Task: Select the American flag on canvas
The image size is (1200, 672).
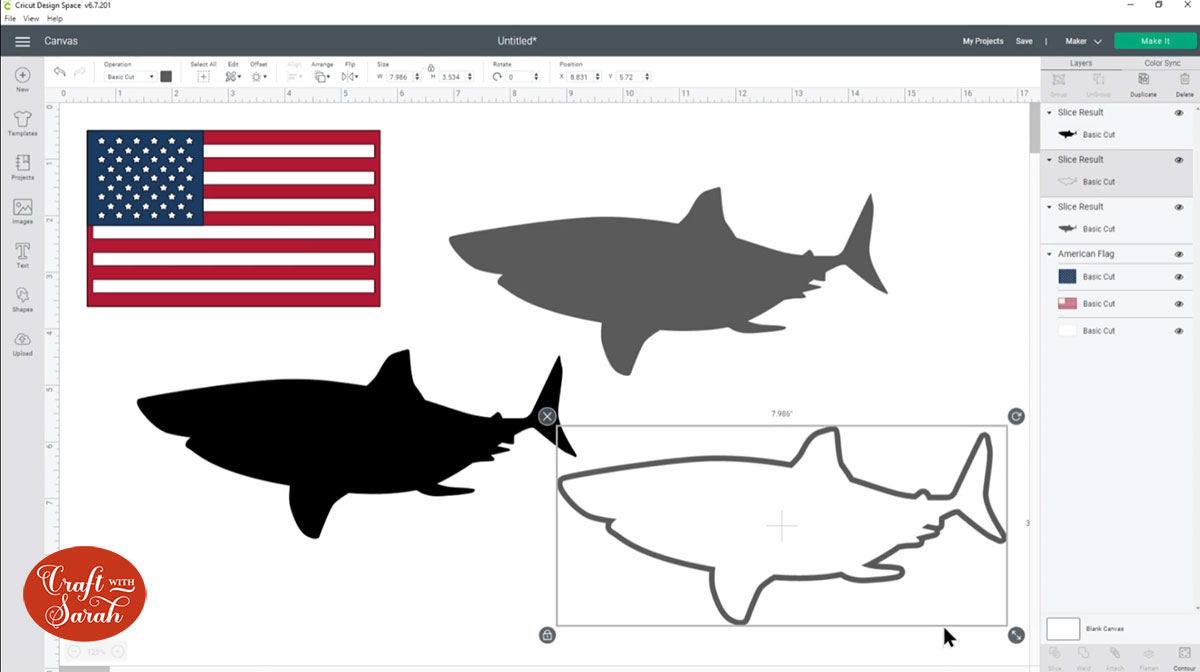Action: click(x=233, y=218)
